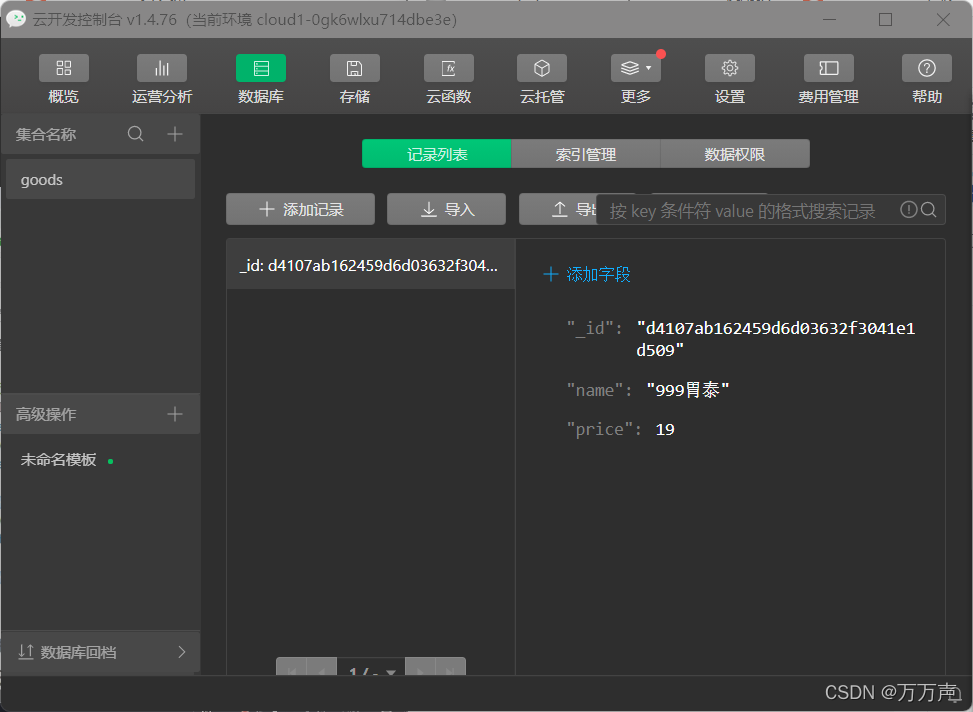
Task: Click the _id field value
Action: pyautogui.click(x=776, y=339)
